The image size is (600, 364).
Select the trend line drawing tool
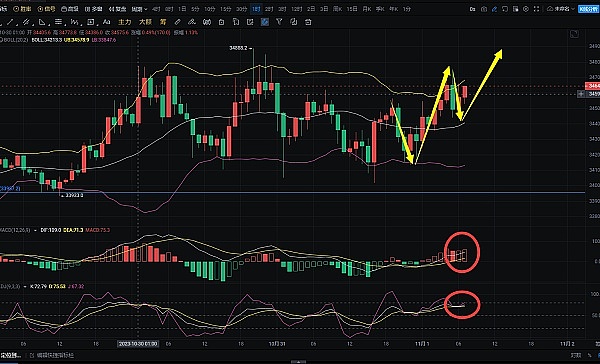tap(11, 22)
